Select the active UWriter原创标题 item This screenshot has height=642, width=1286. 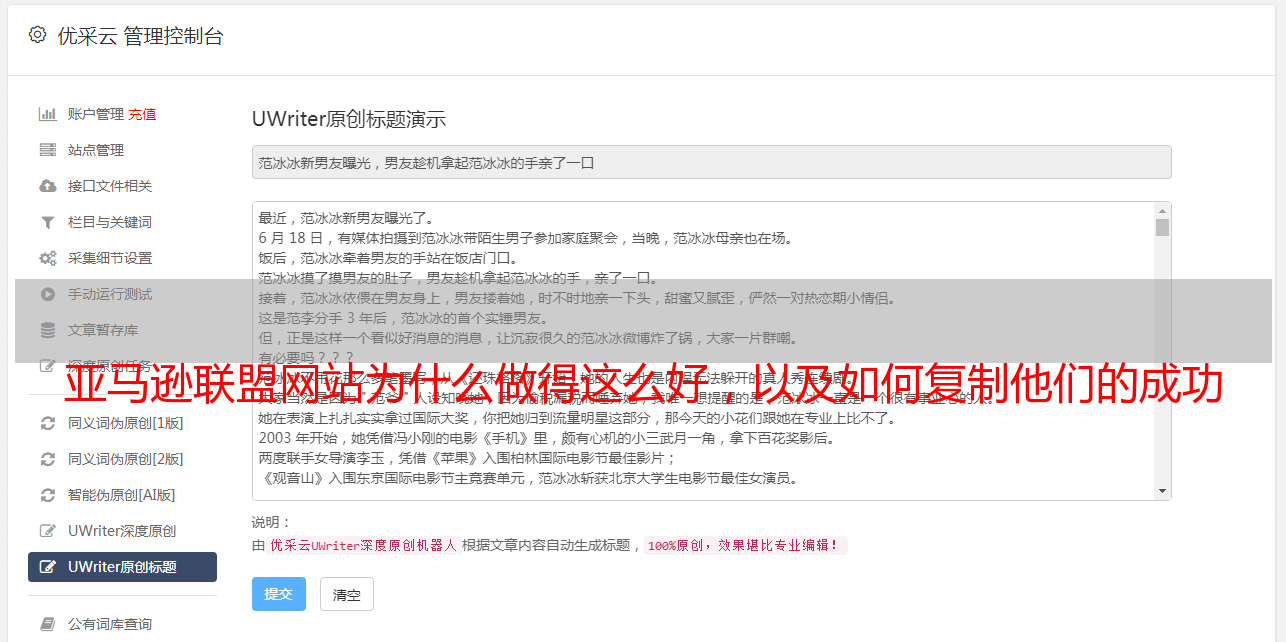click(122, 567)
